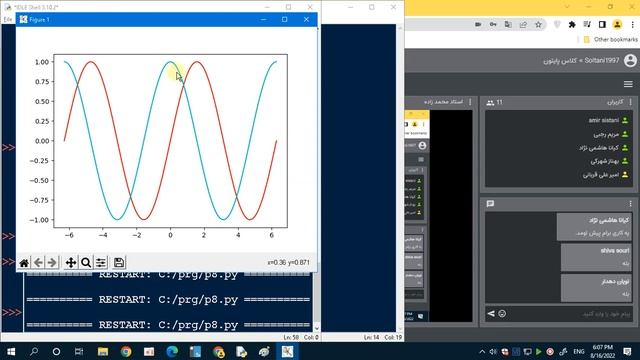
Task: Send the chat message with the arrow icon
Action: point(491,313)
